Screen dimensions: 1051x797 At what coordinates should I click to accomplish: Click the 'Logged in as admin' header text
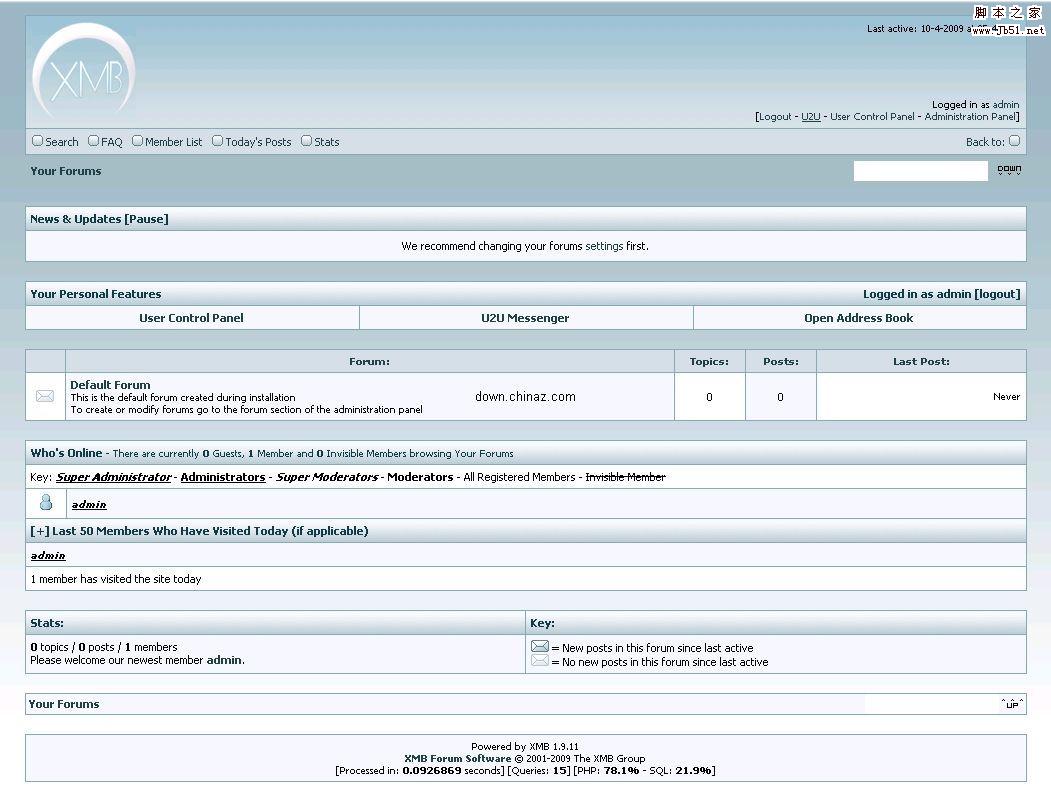pos(975,105)
